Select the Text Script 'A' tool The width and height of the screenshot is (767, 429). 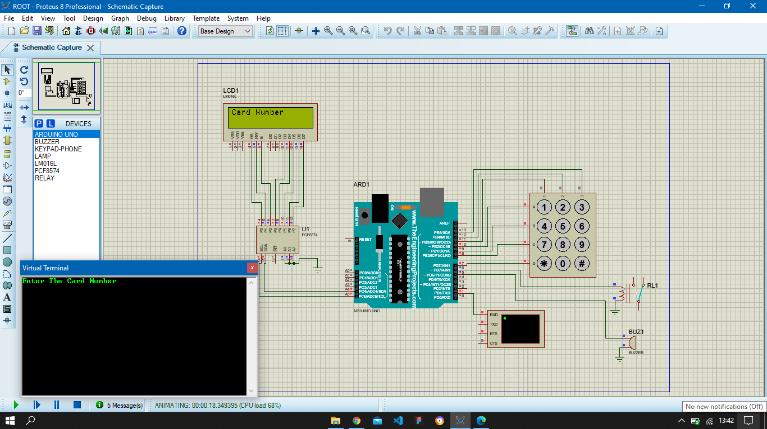[8, 297]
